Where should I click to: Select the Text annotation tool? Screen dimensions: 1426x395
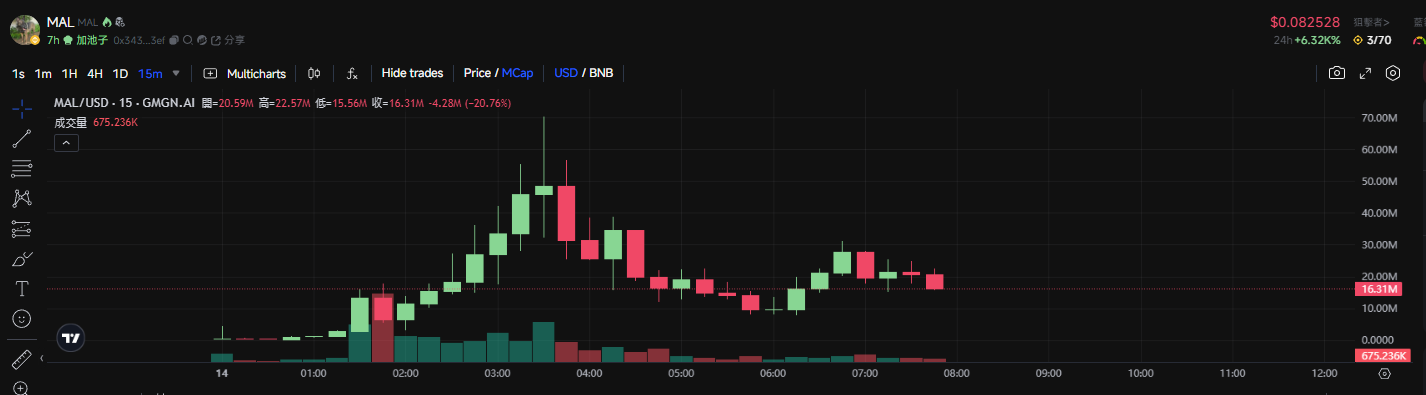coord(22,289)
